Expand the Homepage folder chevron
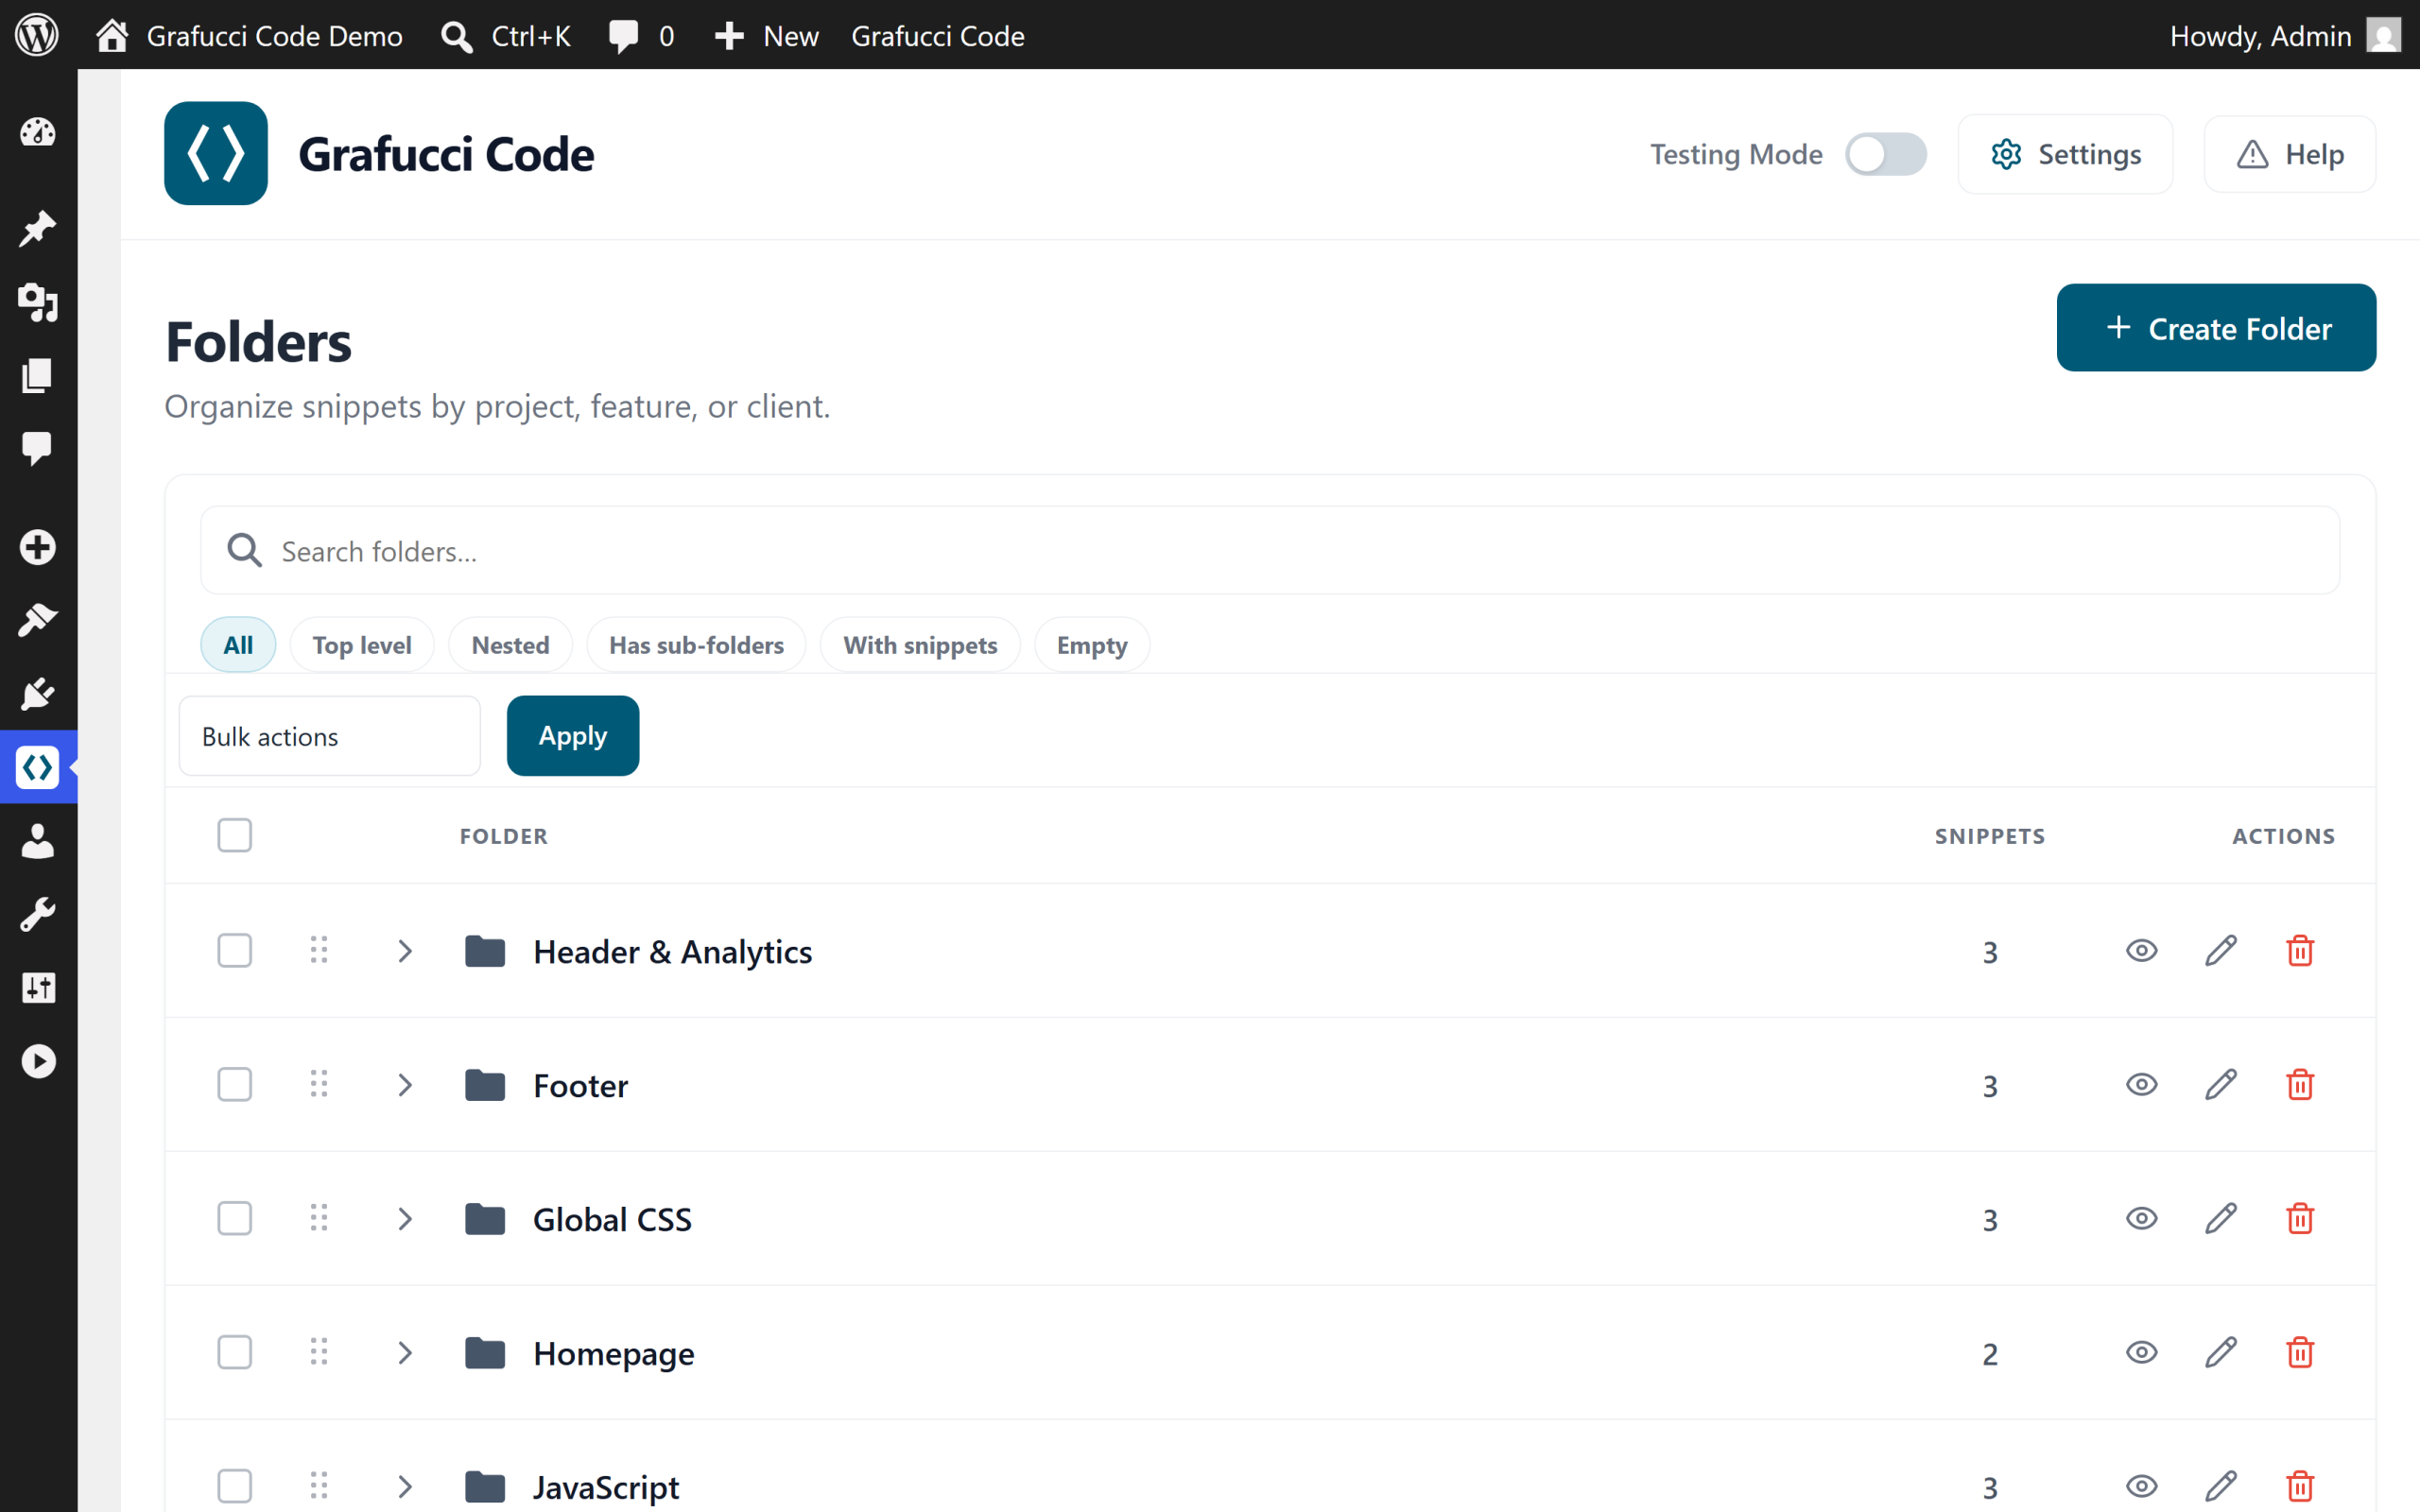 coord(404,1352)
